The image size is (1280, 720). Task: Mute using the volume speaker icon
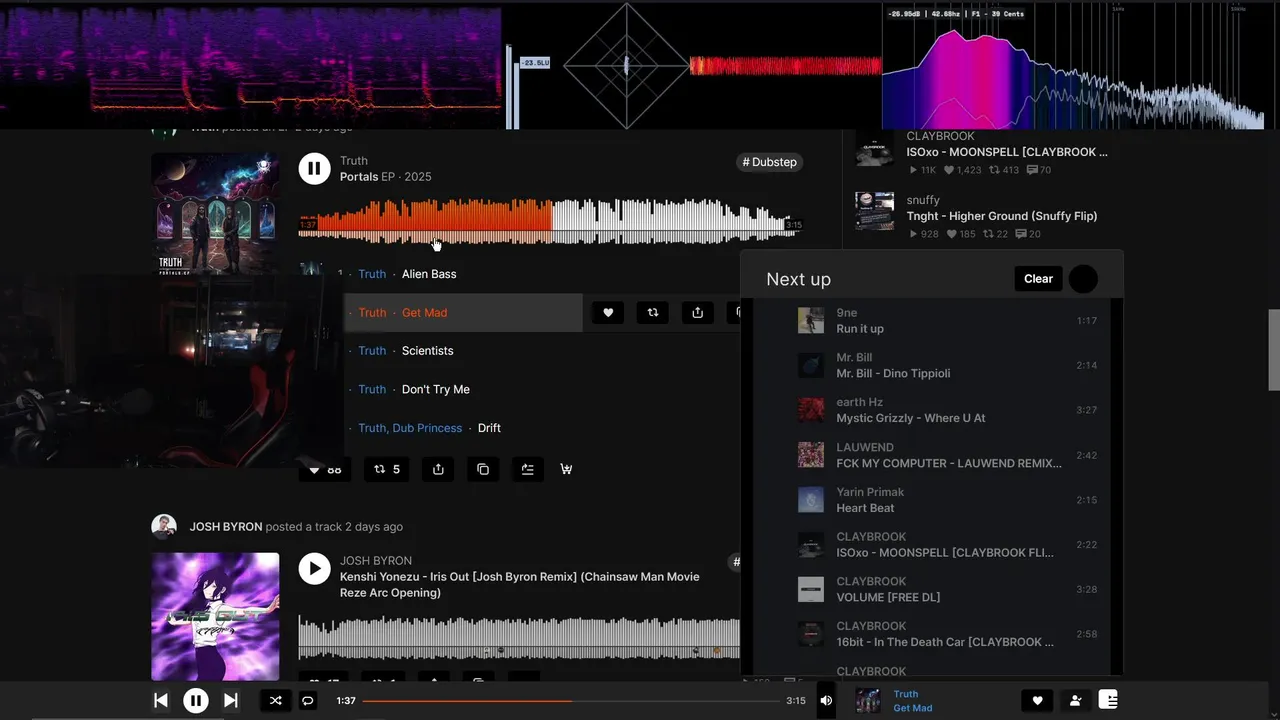pos(826,701)
